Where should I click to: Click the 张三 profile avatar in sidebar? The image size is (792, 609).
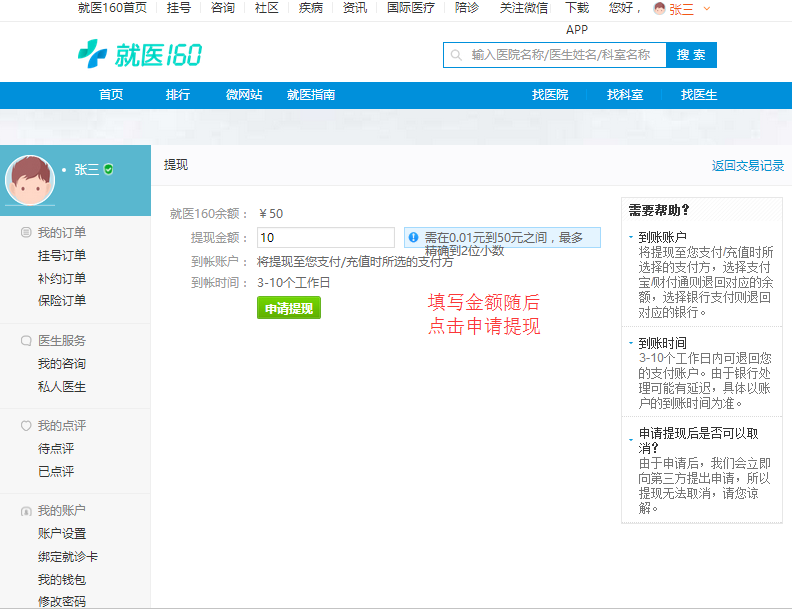point(30,180)
